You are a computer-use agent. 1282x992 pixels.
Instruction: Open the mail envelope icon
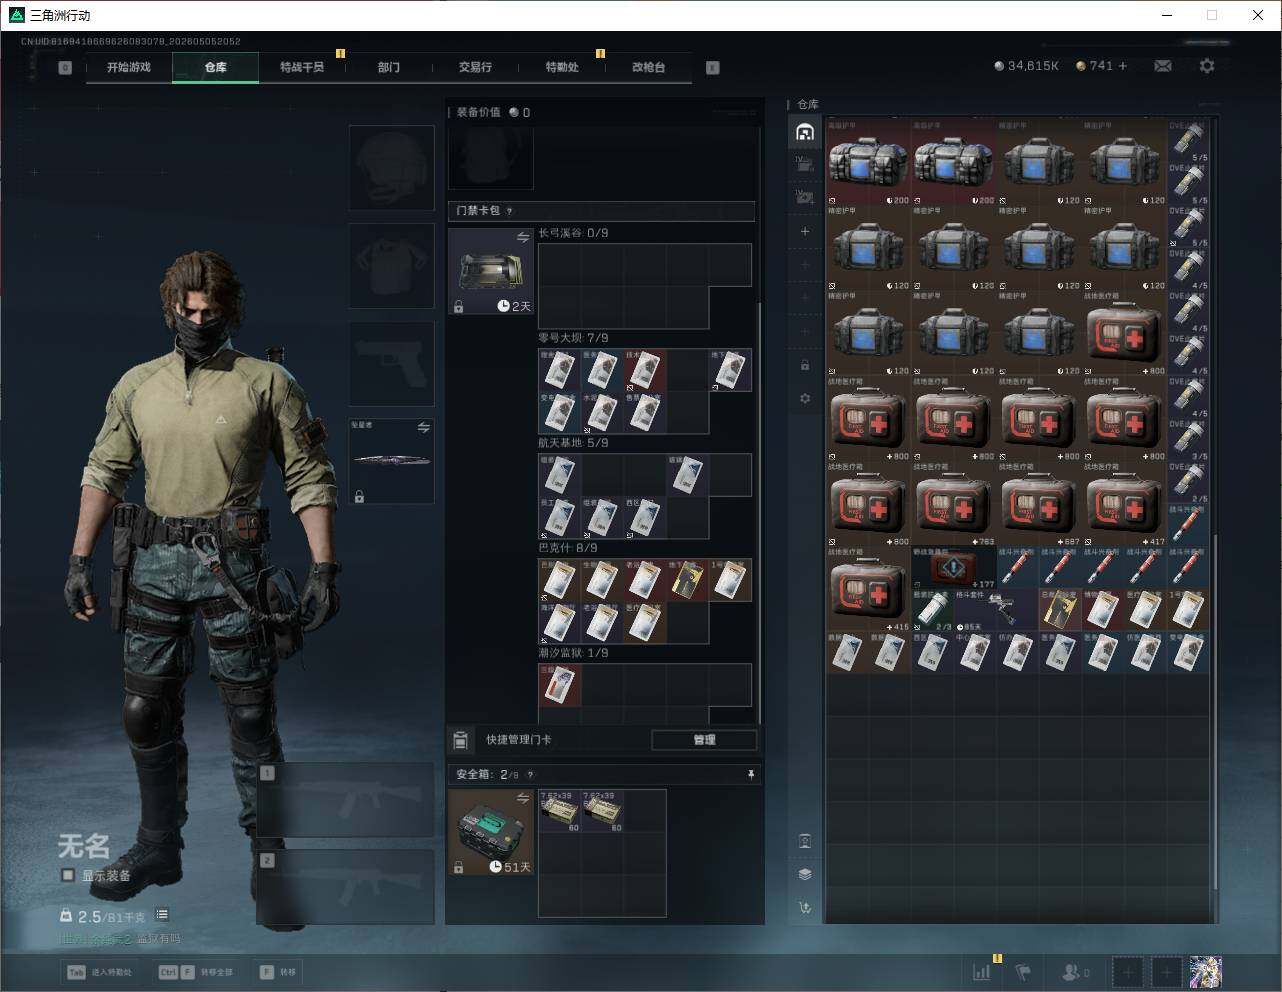(1163, 66)
